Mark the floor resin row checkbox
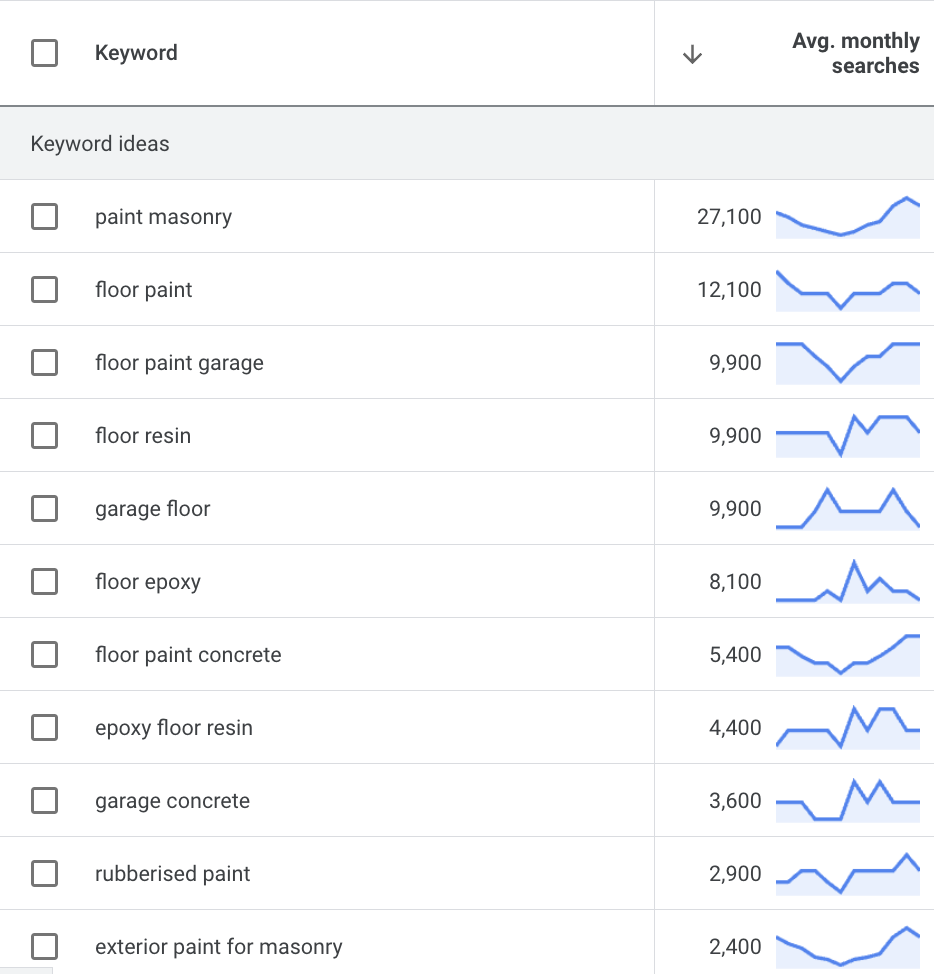This screenshot has height=974, width=934. 44,436
